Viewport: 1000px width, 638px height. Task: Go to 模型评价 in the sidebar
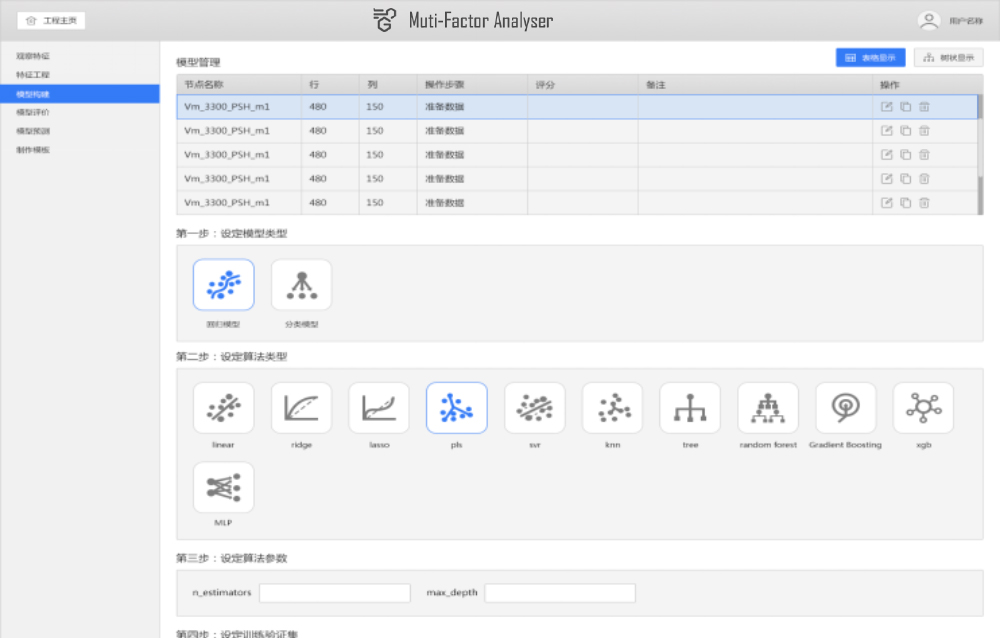pyautogui.click(x=33, y=112)
